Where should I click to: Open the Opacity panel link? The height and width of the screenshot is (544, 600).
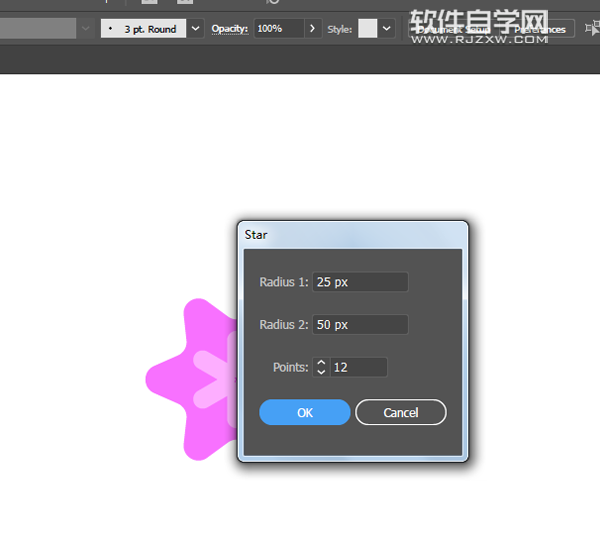[x=230, y=29]
